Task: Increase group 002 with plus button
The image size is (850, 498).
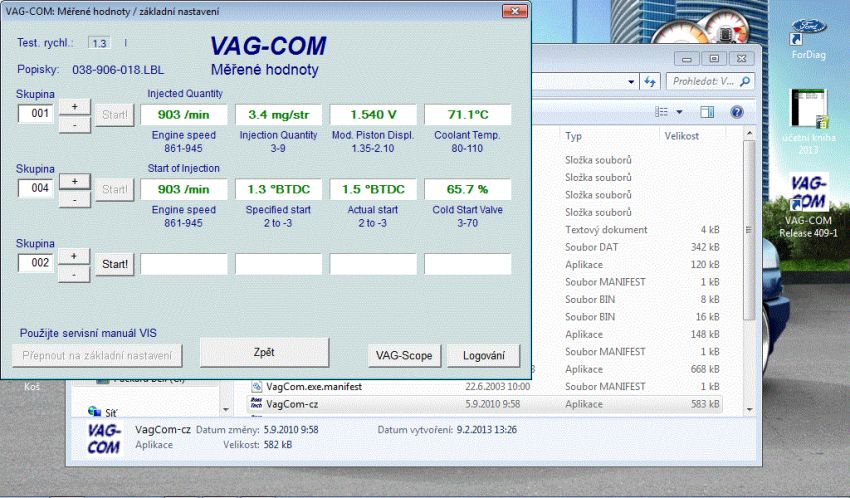Action: point(74,256)
